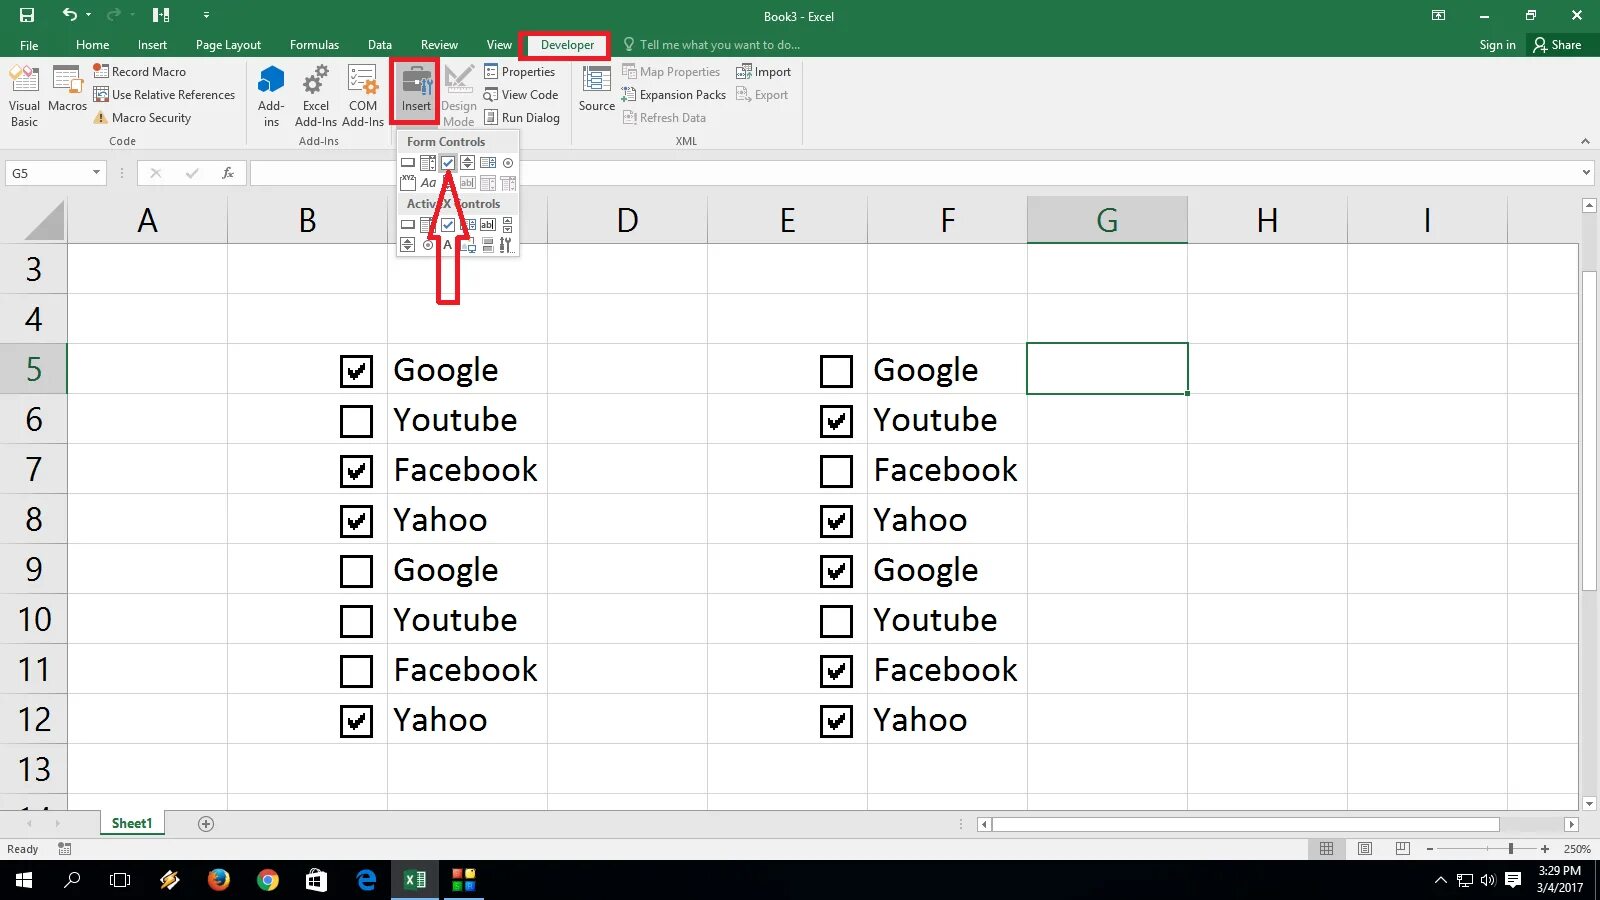This screenshot has height=900, width=1600.
Task: Check Google checkbox in row 9 column B
Action: pyautogui.click(x=356, y=571)
